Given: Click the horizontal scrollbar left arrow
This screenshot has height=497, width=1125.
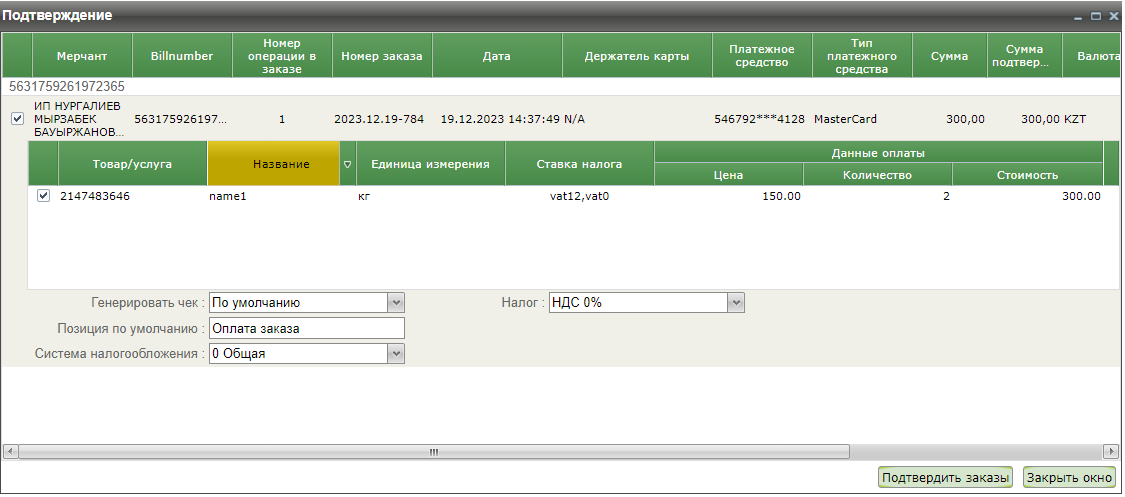Looking at the screenshot, I should point(10,452).
